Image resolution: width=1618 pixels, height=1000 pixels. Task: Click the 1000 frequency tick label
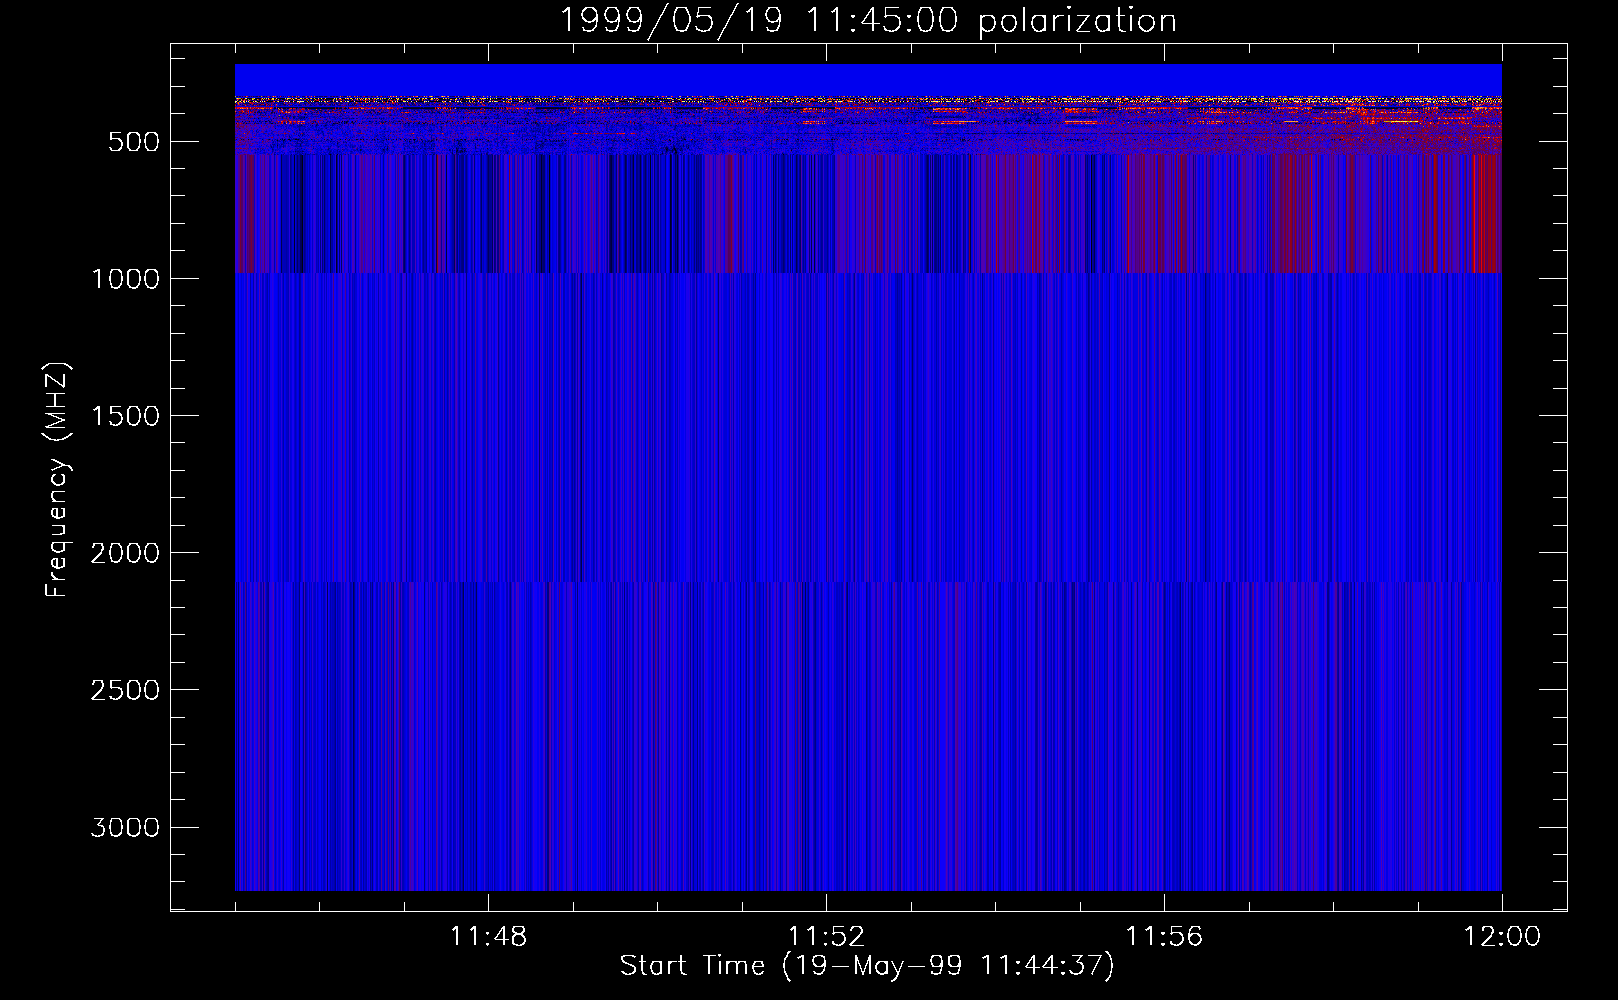click(125, 279)
